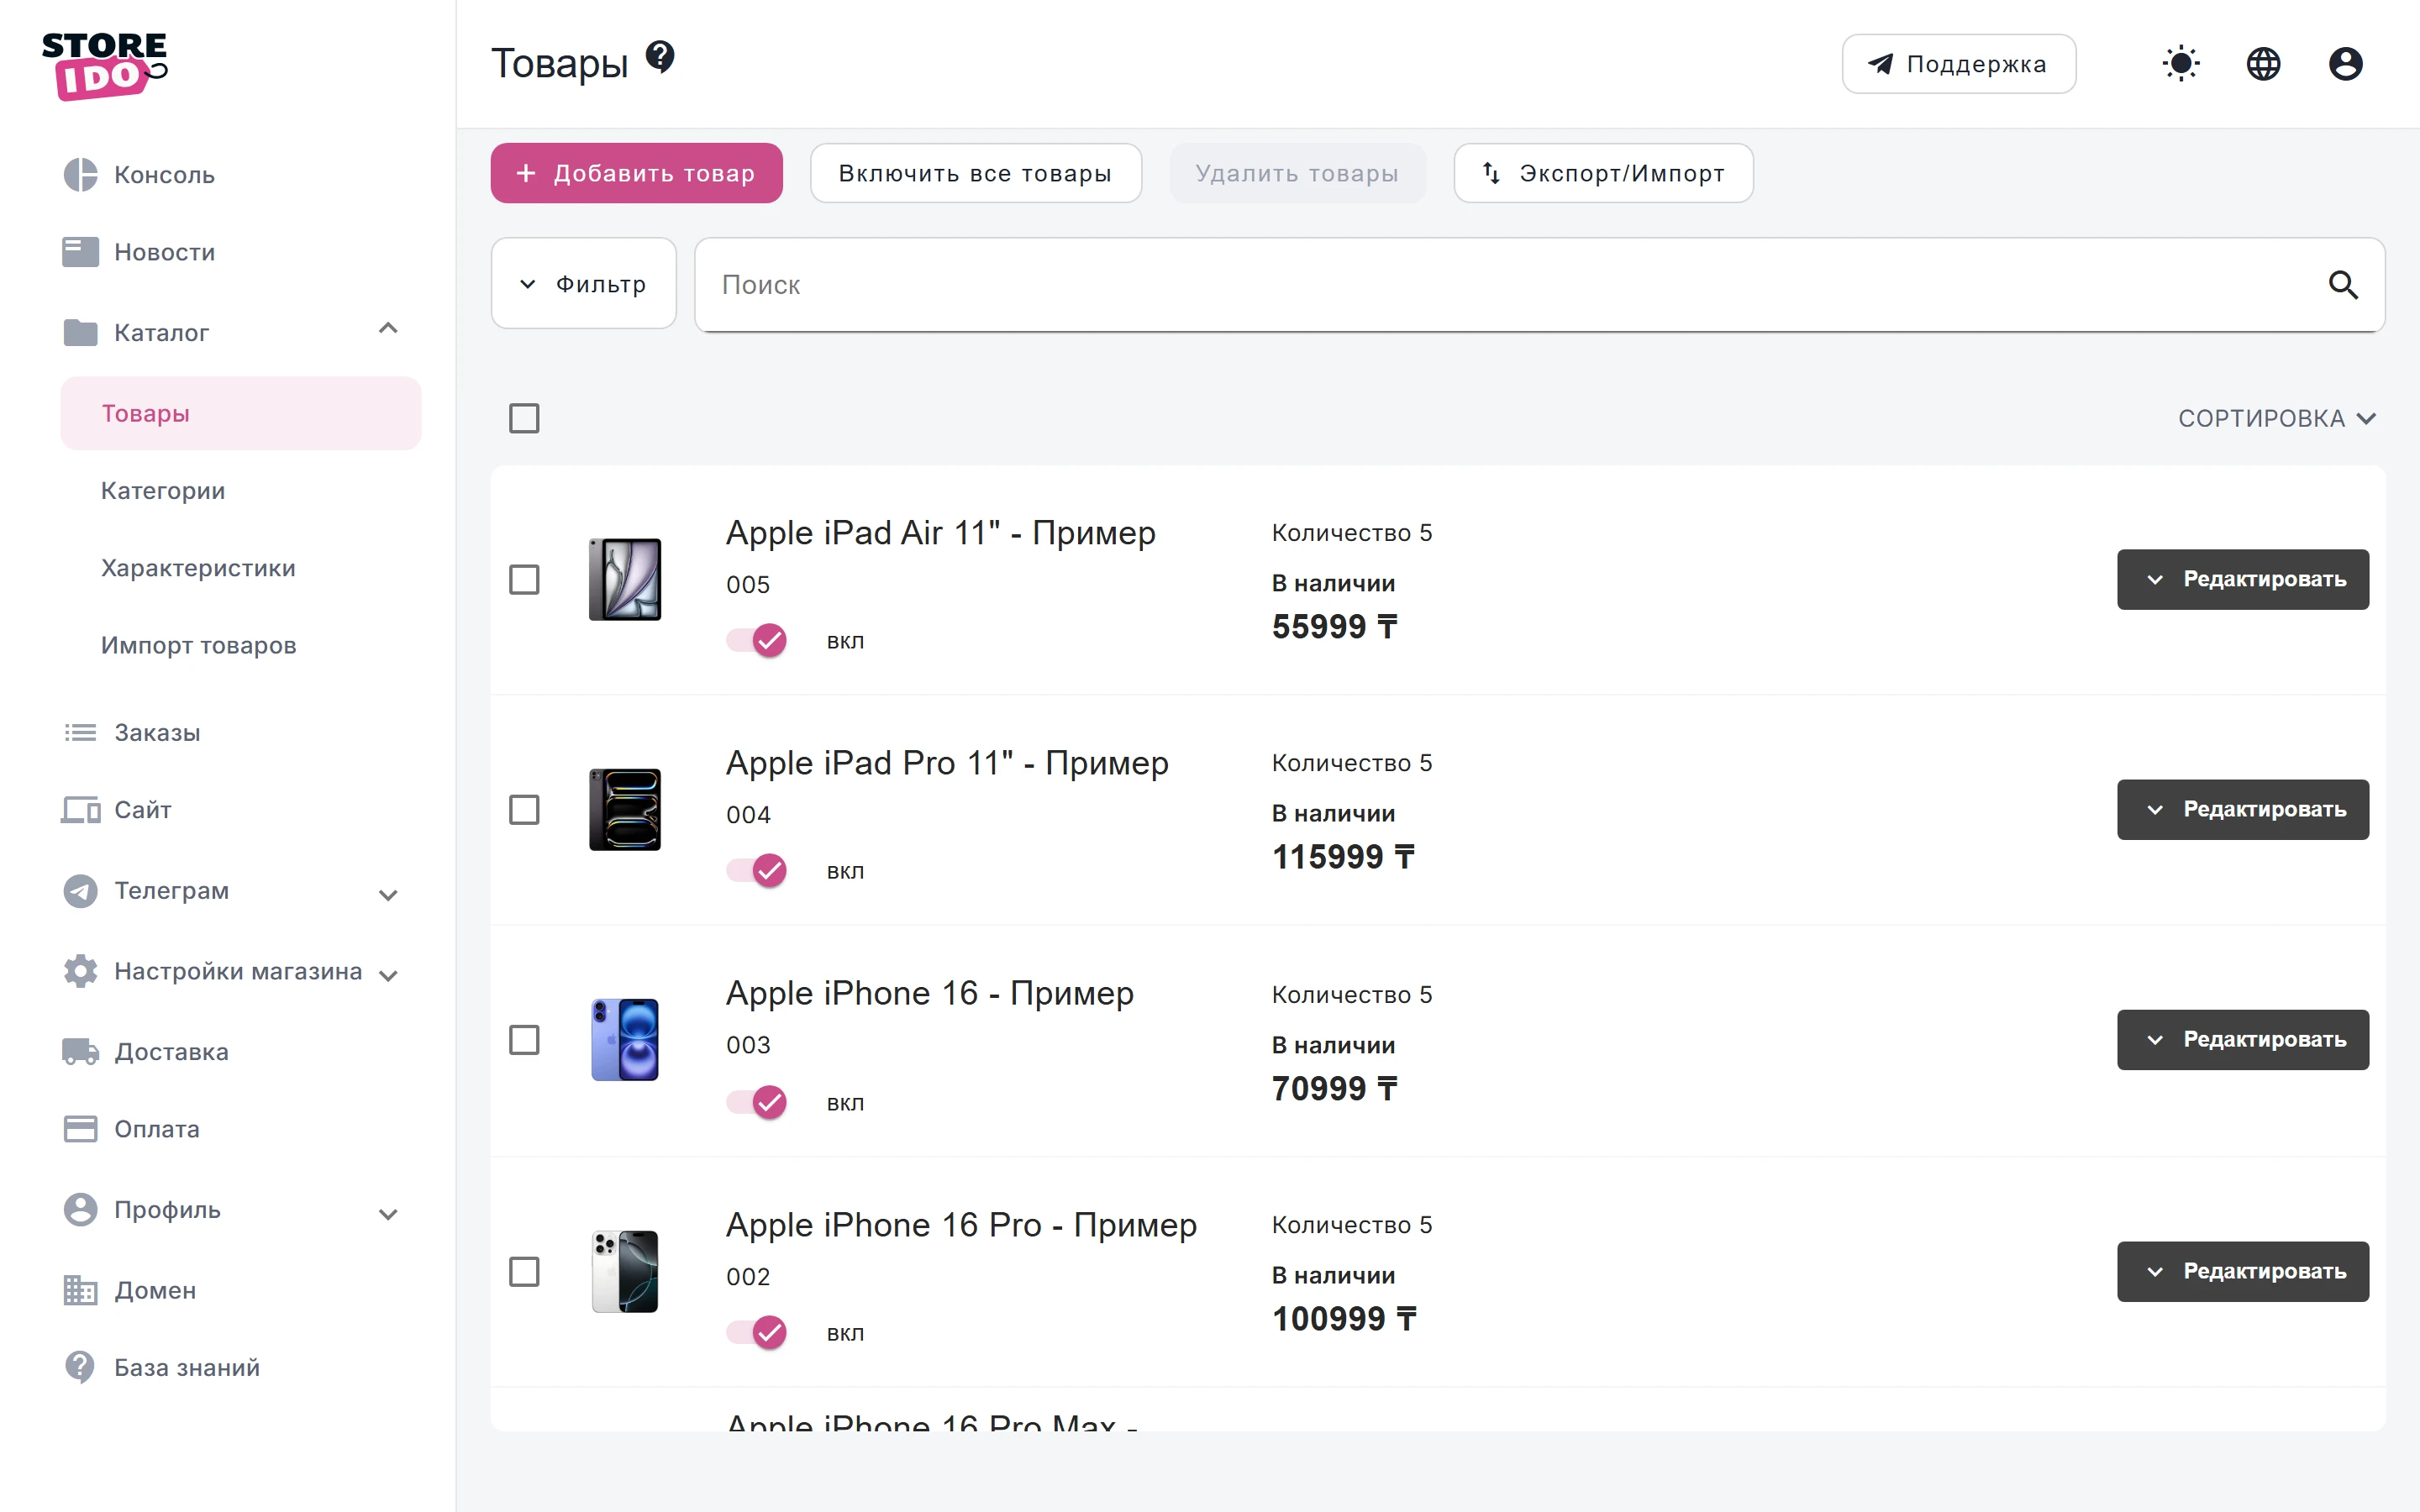Open the language globe icon

pos(2263,64)
